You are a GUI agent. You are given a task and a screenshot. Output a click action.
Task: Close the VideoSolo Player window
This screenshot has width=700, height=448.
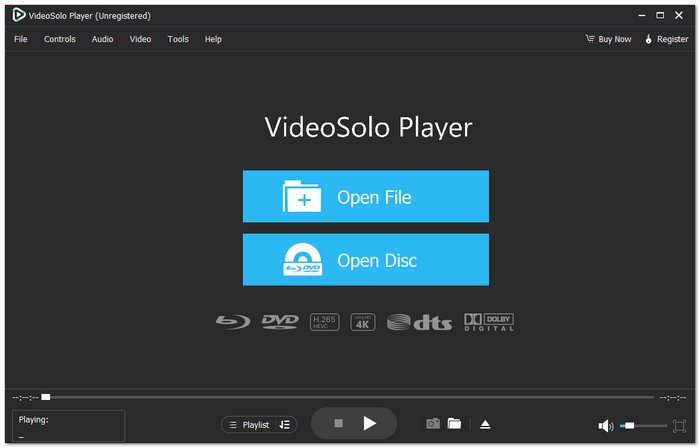[x=679, y=15]
